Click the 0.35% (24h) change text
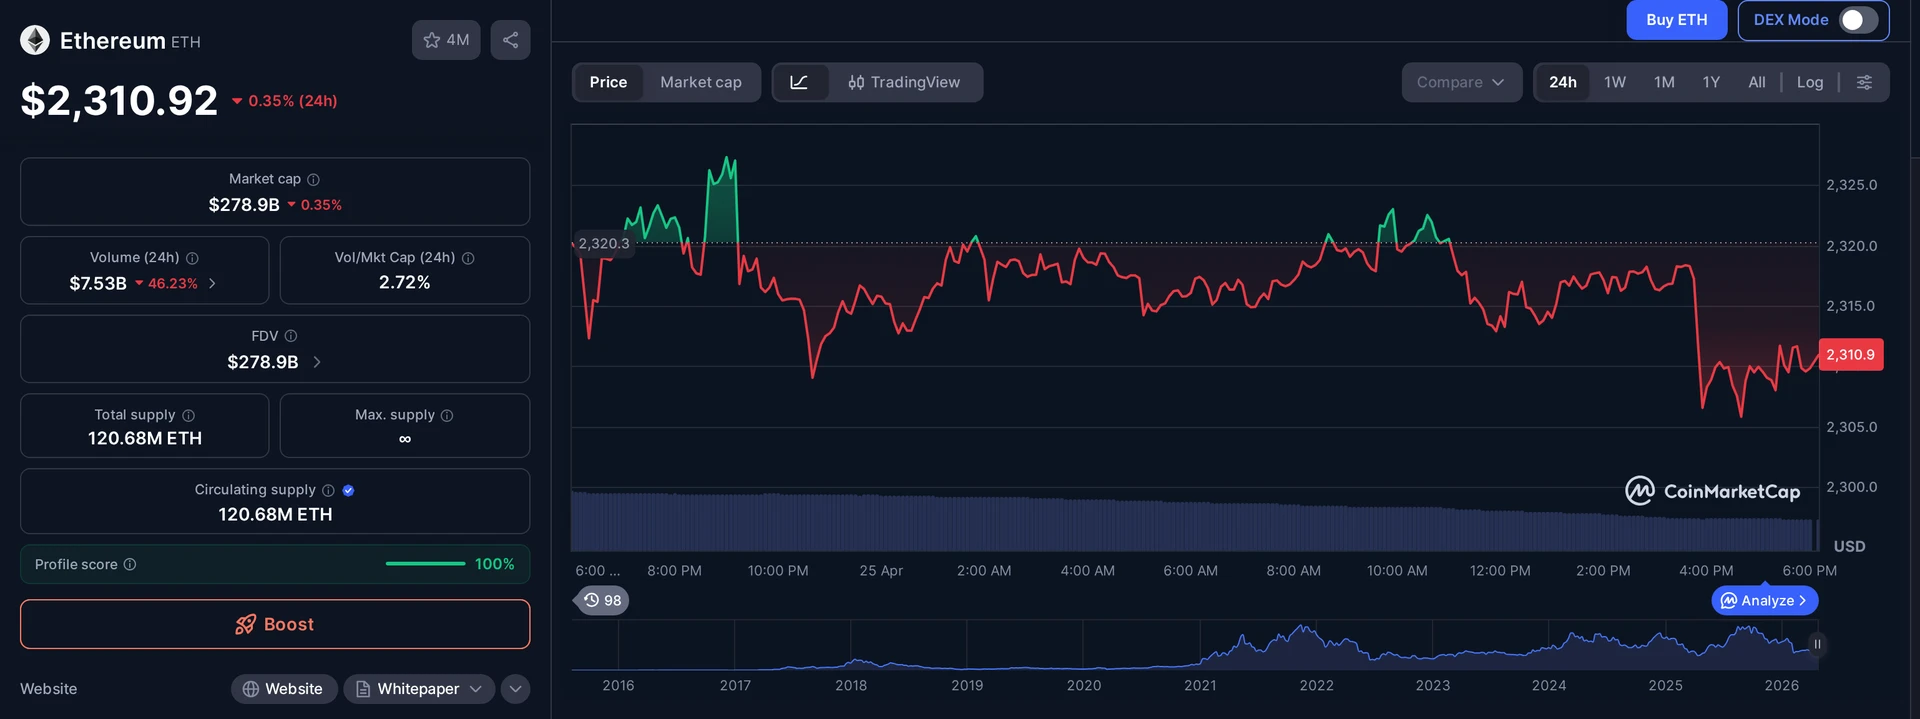Viewport: 1920px width, 719px height. tap(293, 101)
